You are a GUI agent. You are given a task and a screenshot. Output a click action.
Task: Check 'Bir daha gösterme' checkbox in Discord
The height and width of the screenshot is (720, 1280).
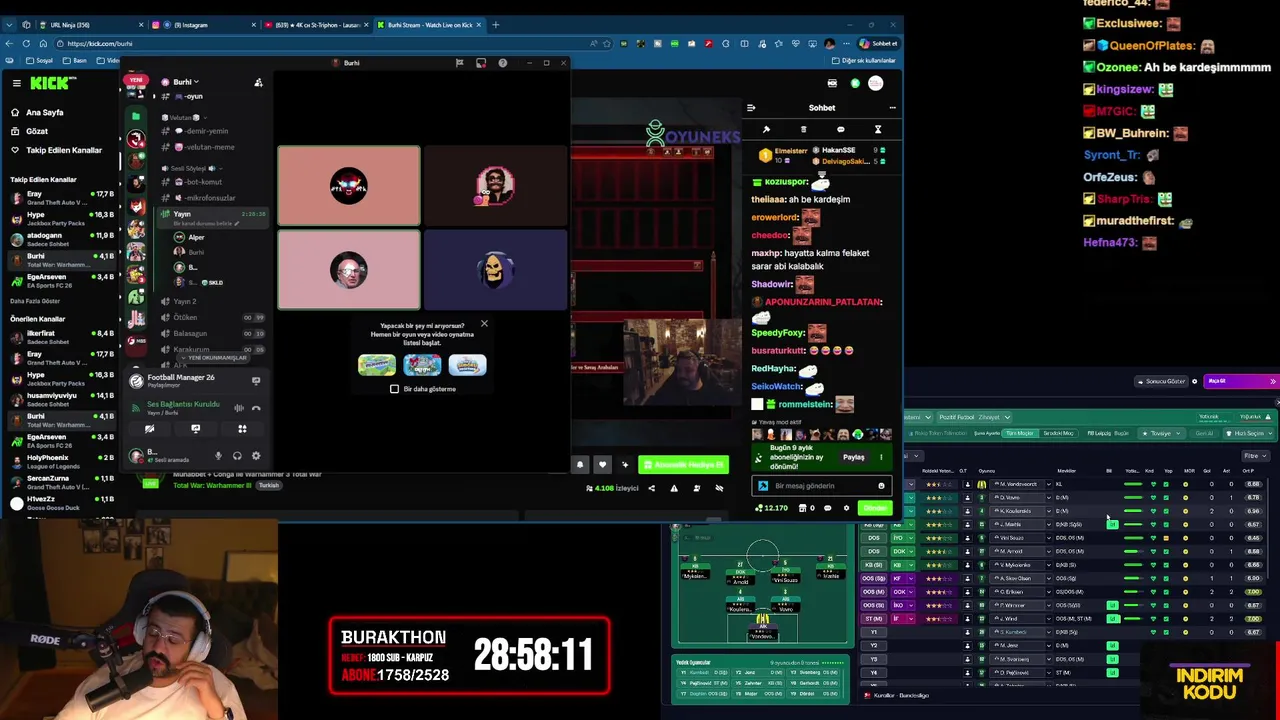(x=394, y=389)
